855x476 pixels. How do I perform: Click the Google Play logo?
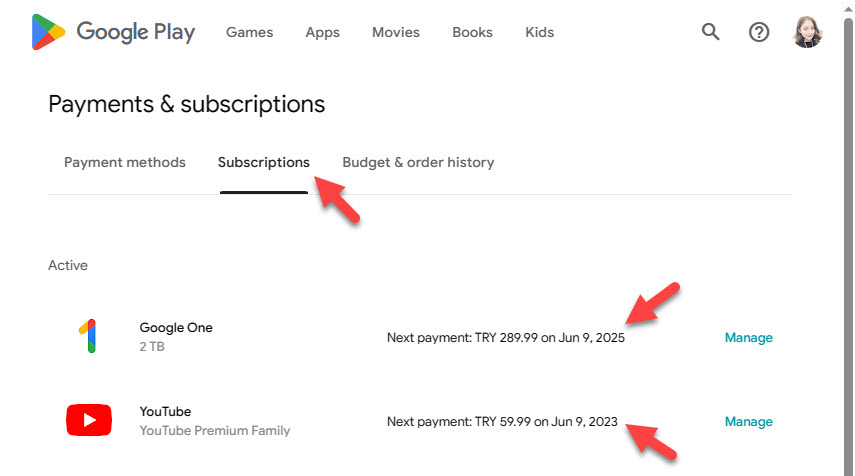[113, 32]
